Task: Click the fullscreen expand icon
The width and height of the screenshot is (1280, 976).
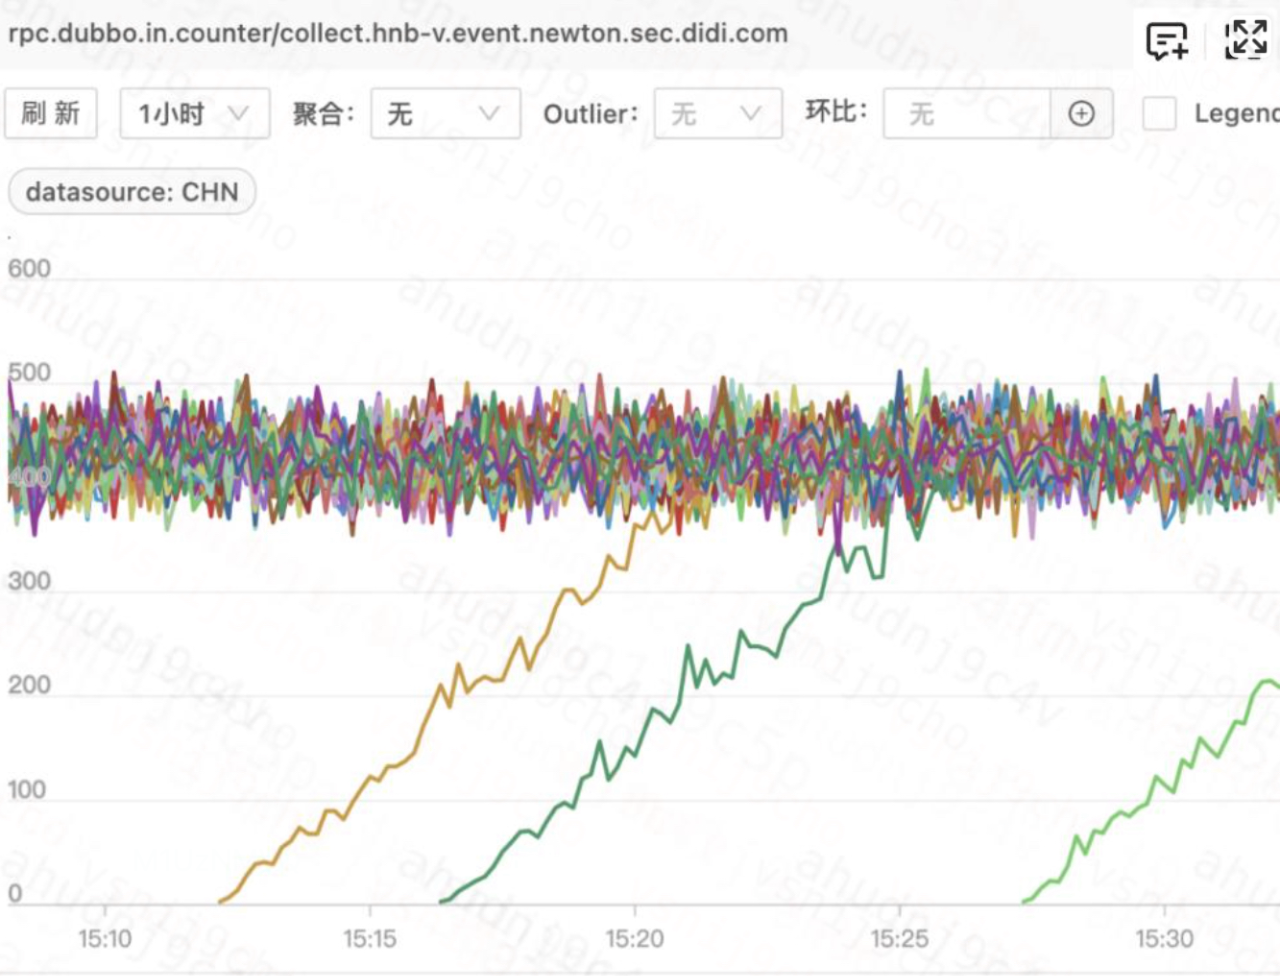Action: click(x=1246, y=40)
